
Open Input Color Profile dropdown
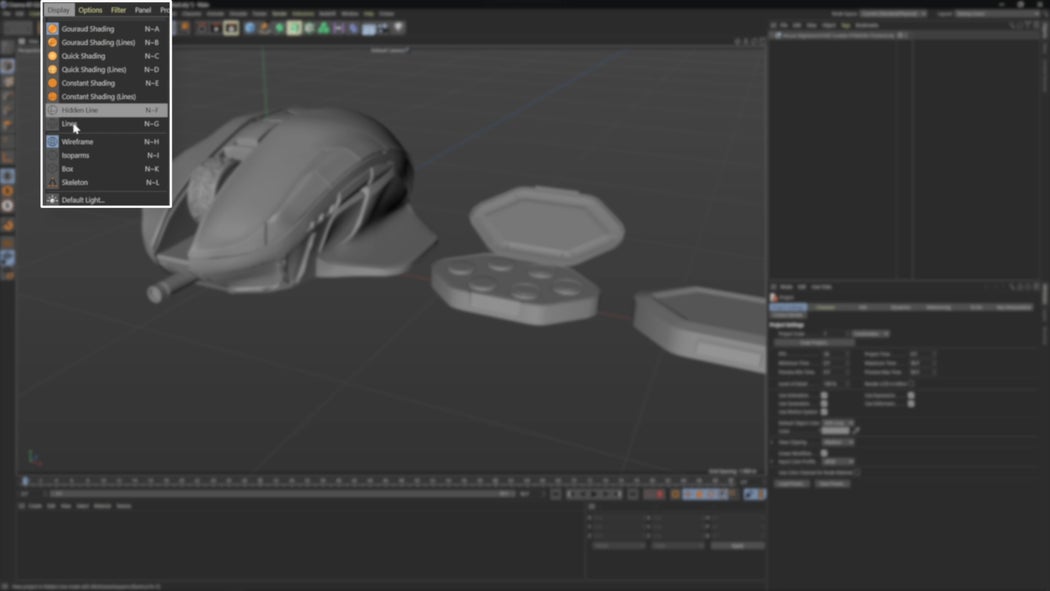(838, 462)
